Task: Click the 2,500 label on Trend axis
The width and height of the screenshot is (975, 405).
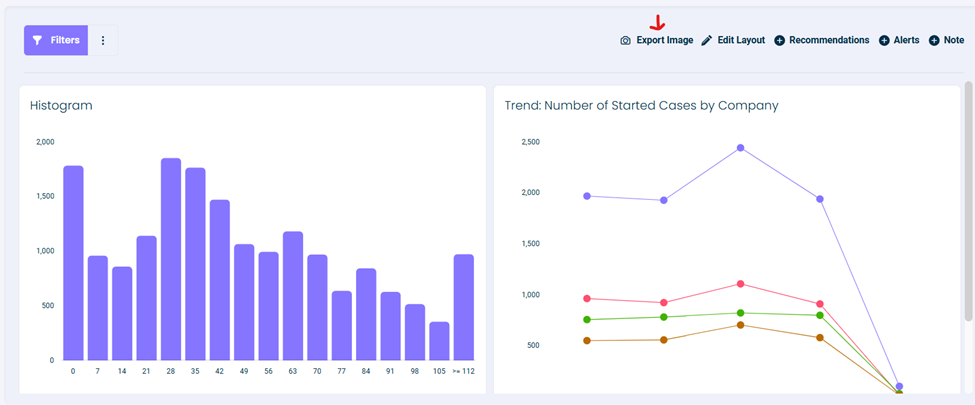Action: 530,142
